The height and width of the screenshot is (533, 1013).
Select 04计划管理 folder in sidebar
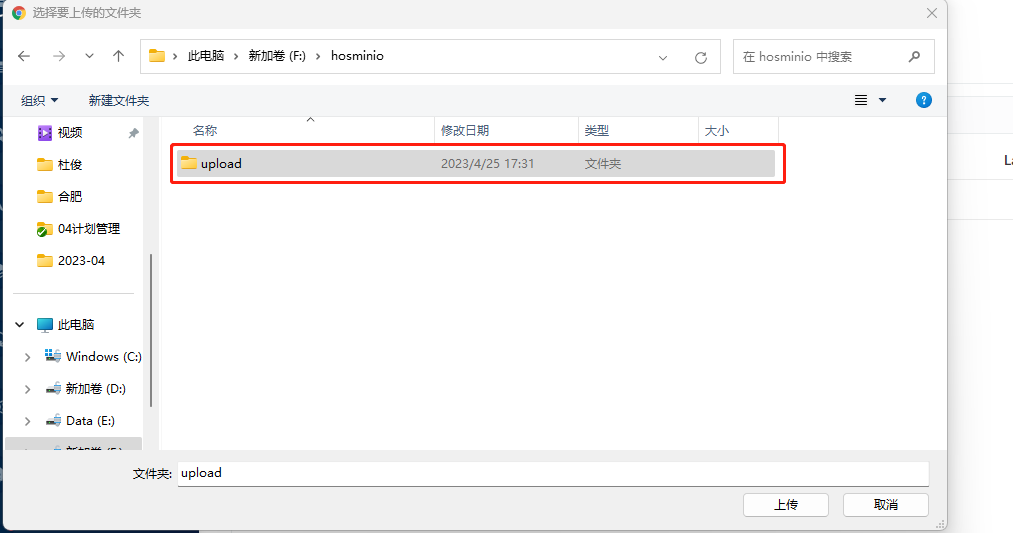pos(88,229)
